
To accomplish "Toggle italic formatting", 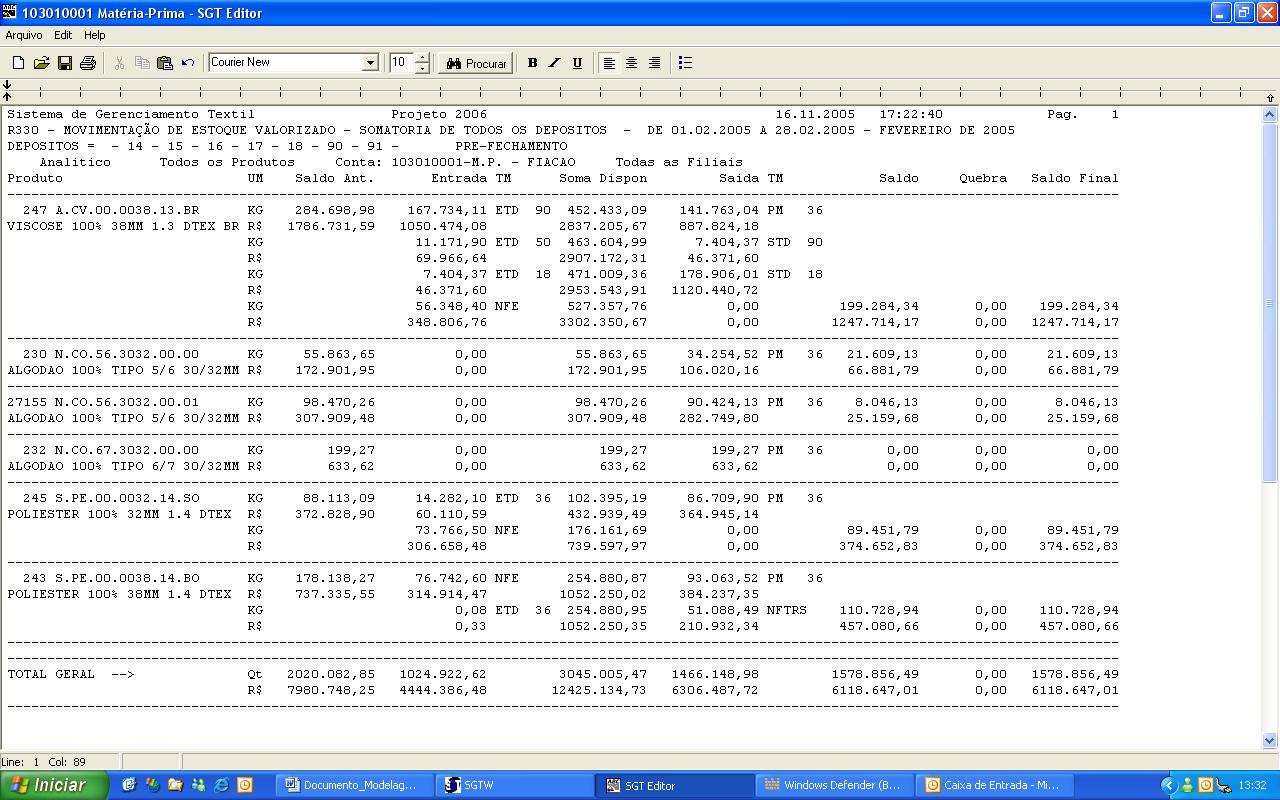I will pos(555,63).
